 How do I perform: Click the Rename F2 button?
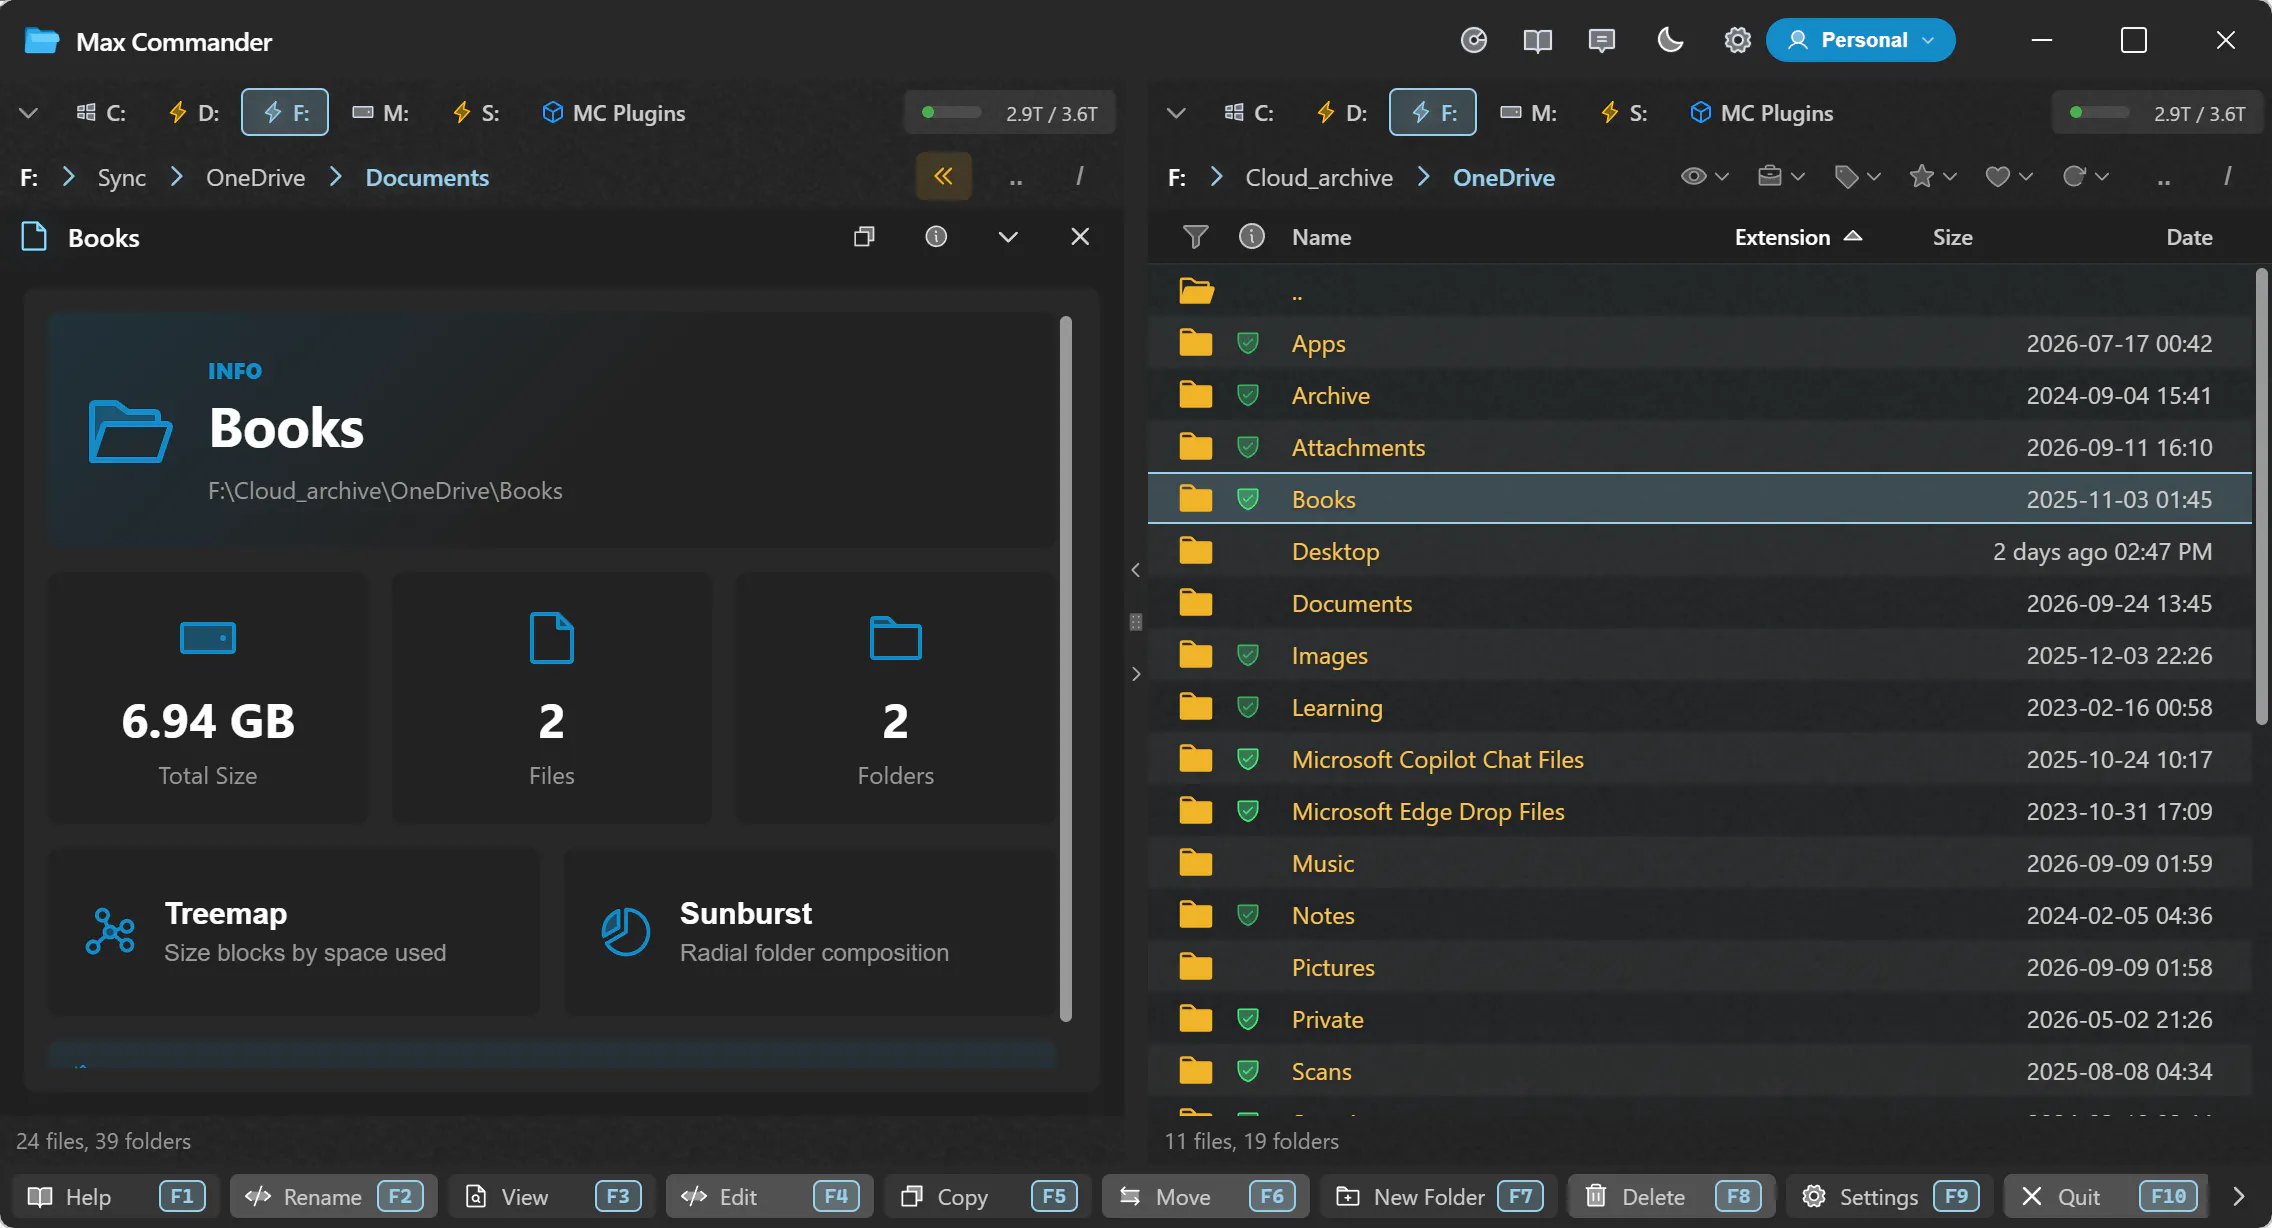coord(334,1196)
